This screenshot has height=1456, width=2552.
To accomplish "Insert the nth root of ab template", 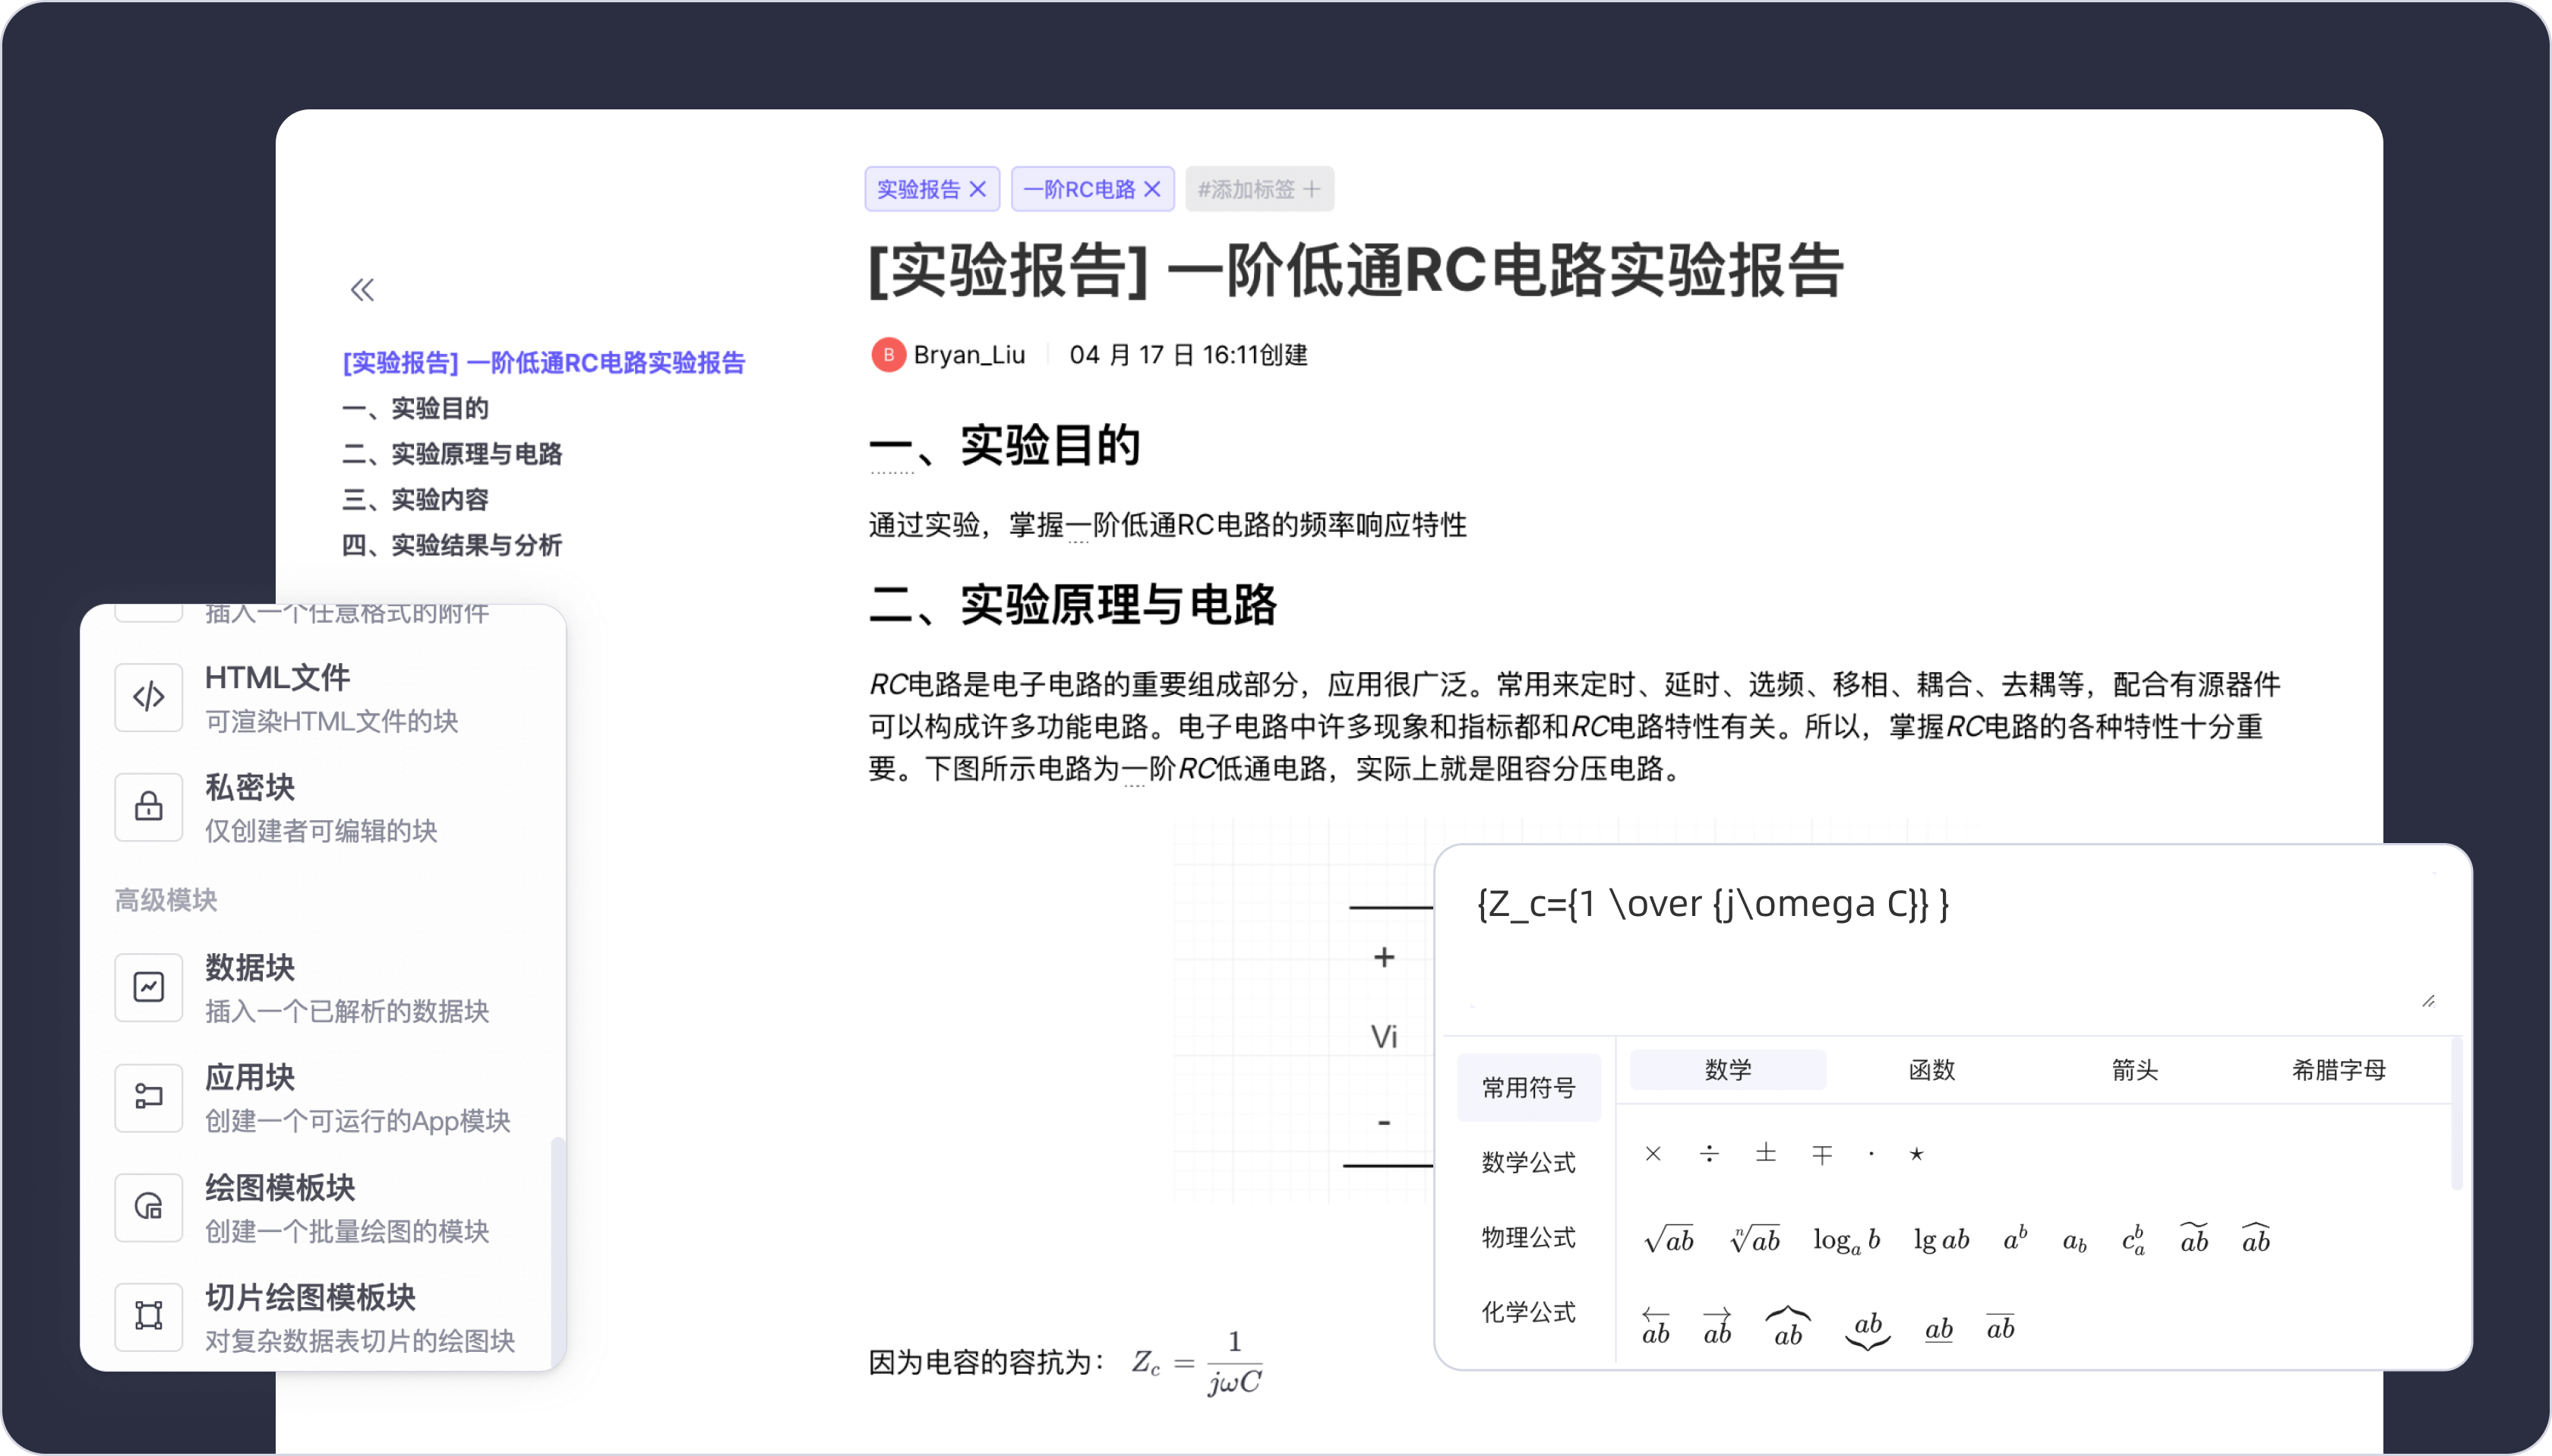I will tap(1755, 1240).
